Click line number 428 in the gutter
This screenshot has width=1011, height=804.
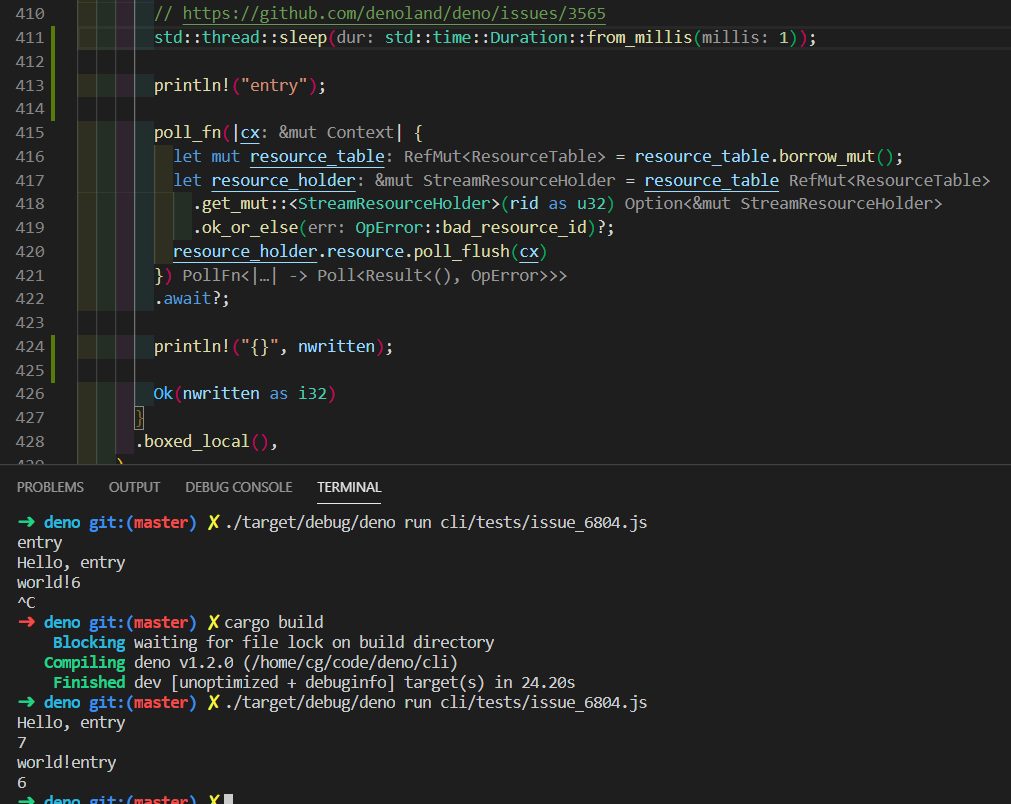click(x=30, y=442)
